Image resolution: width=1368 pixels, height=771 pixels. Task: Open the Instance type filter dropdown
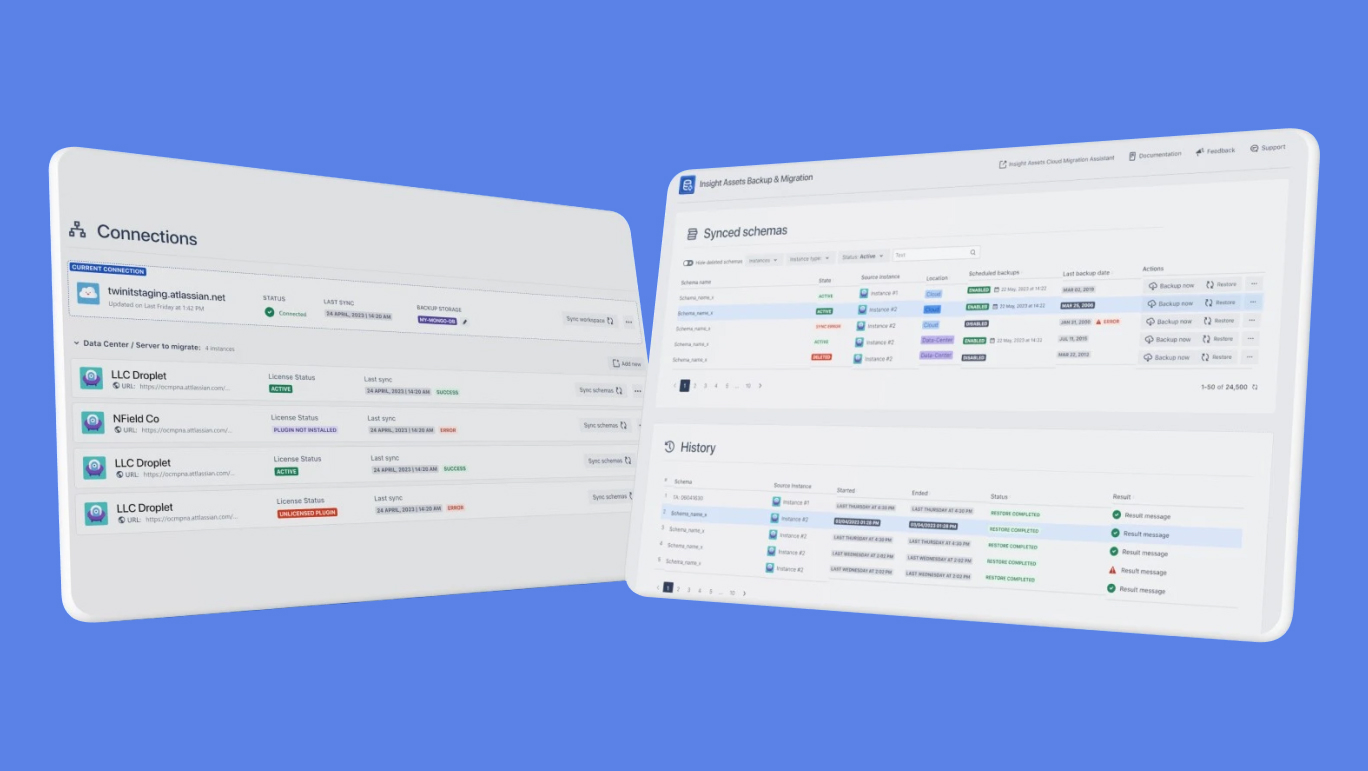coord(808,258)
